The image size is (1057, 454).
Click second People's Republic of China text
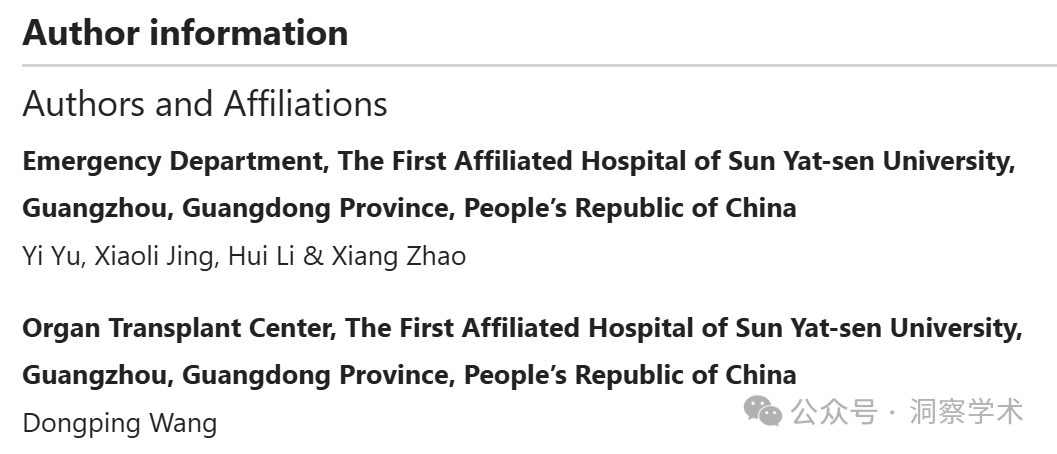point(630,375)
